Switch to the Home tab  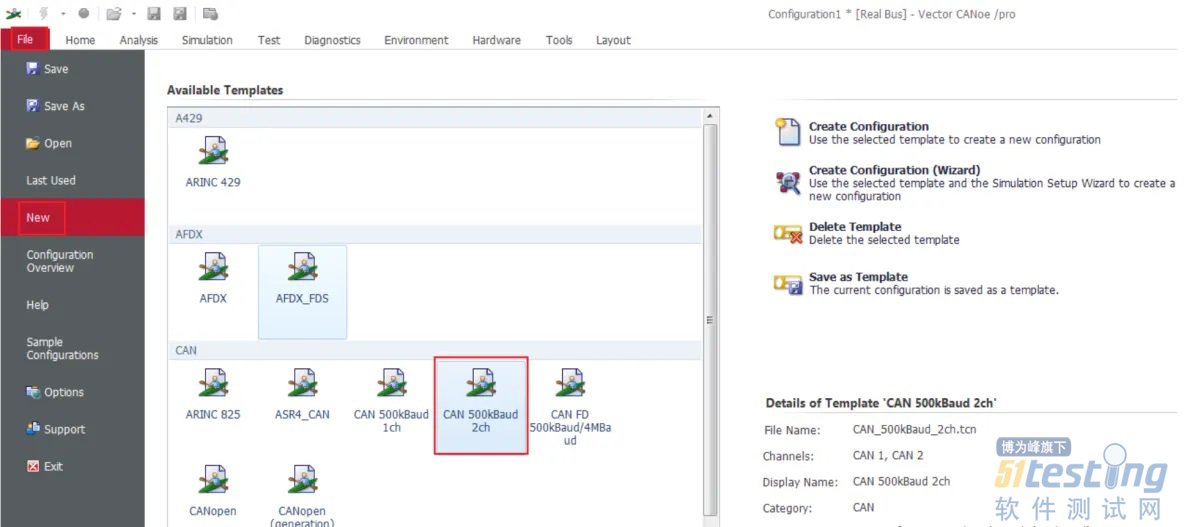[x=80, y=40]
